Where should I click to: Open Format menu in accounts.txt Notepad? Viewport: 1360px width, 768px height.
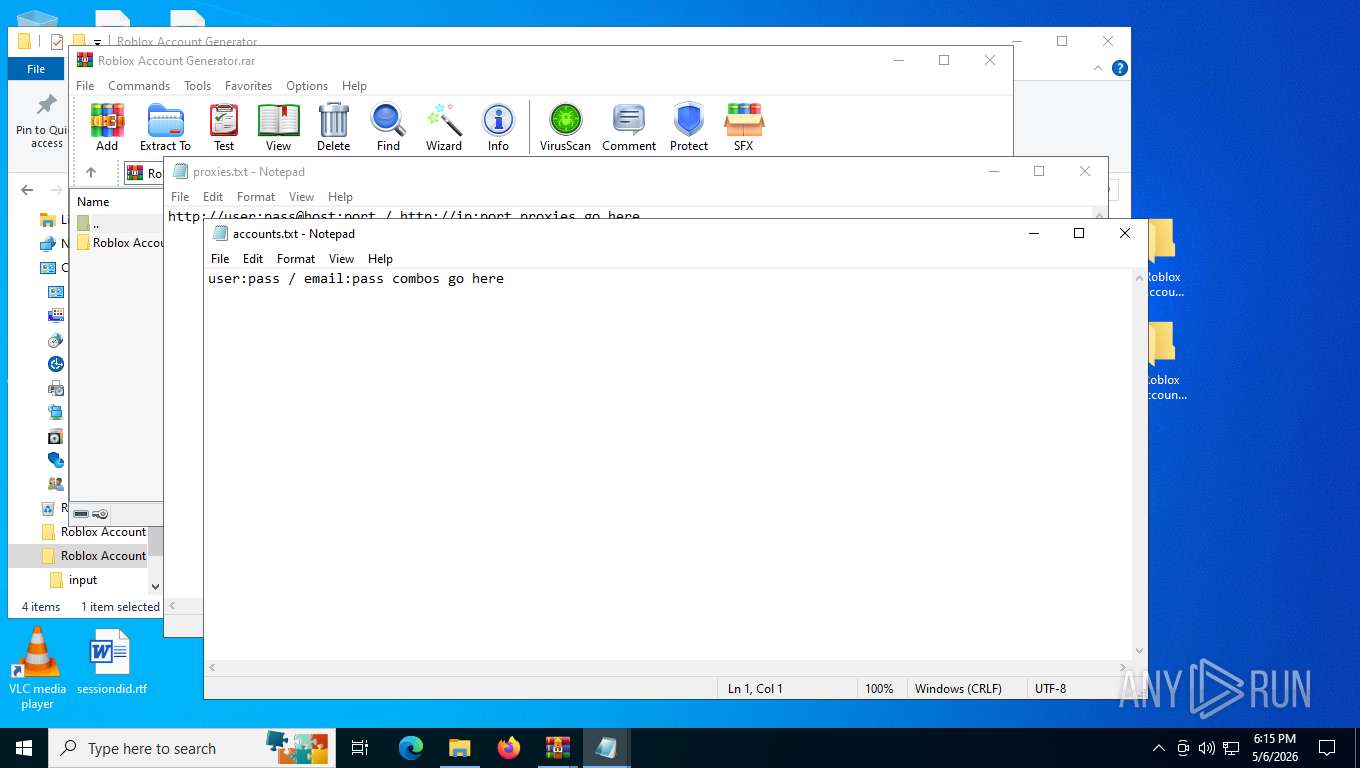tap(296, 258)
